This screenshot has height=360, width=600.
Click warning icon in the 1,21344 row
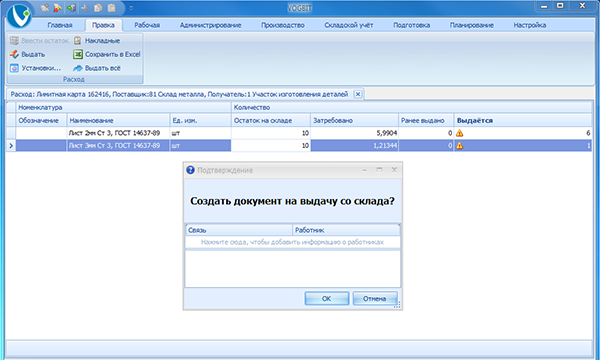coord(460,145)
